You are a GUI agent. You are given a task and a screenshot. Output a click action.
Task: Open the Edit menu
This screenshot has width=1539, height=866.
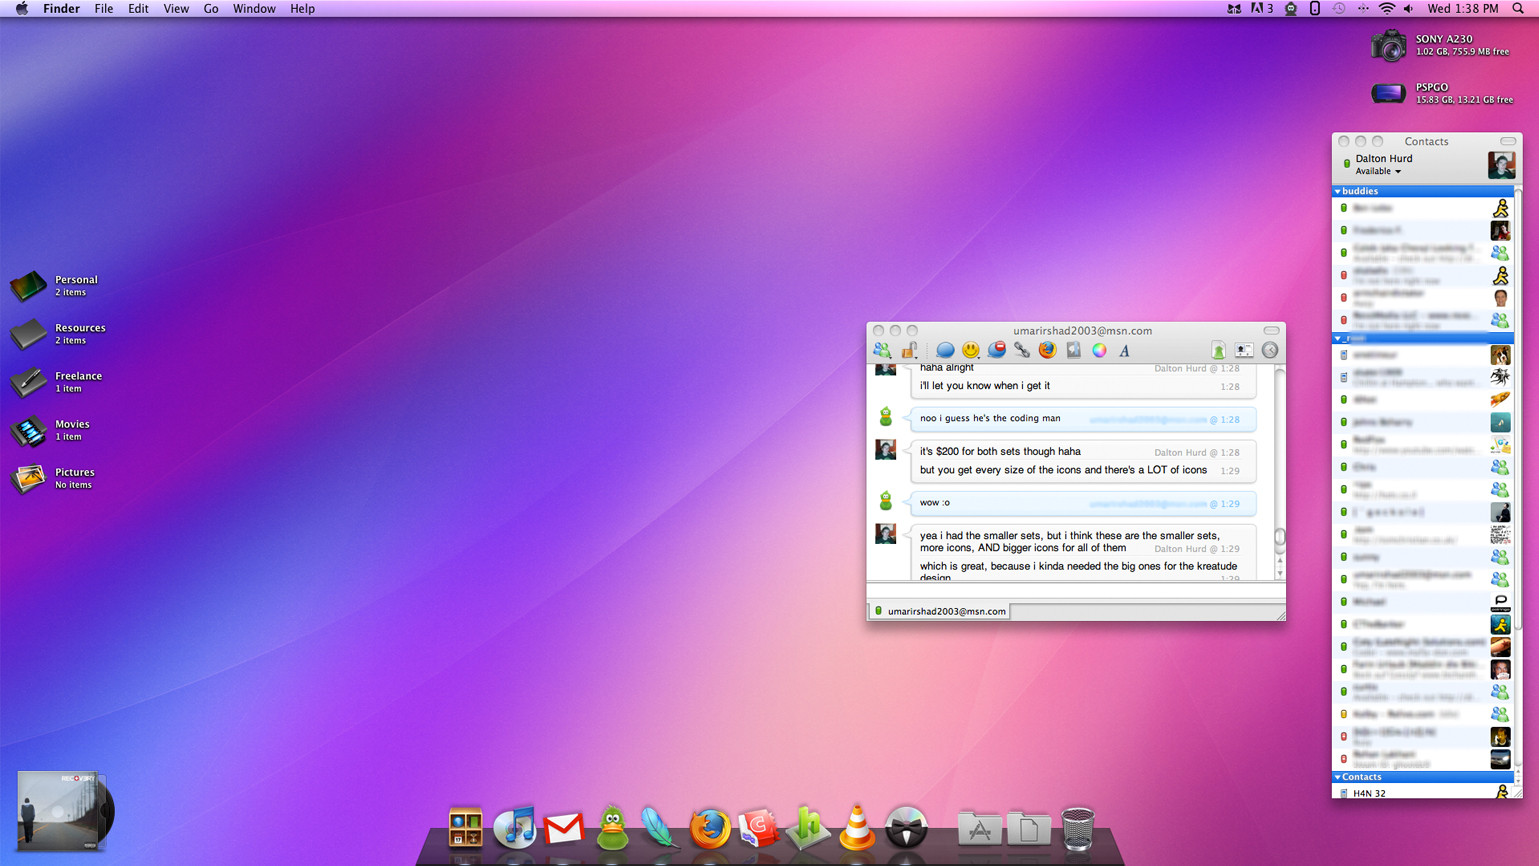pyautogui.click(x=138, y=9)
